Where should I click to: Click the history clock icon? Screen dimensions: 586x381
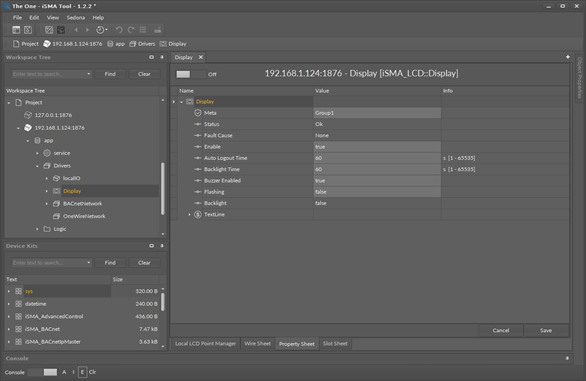coord(101,30)
